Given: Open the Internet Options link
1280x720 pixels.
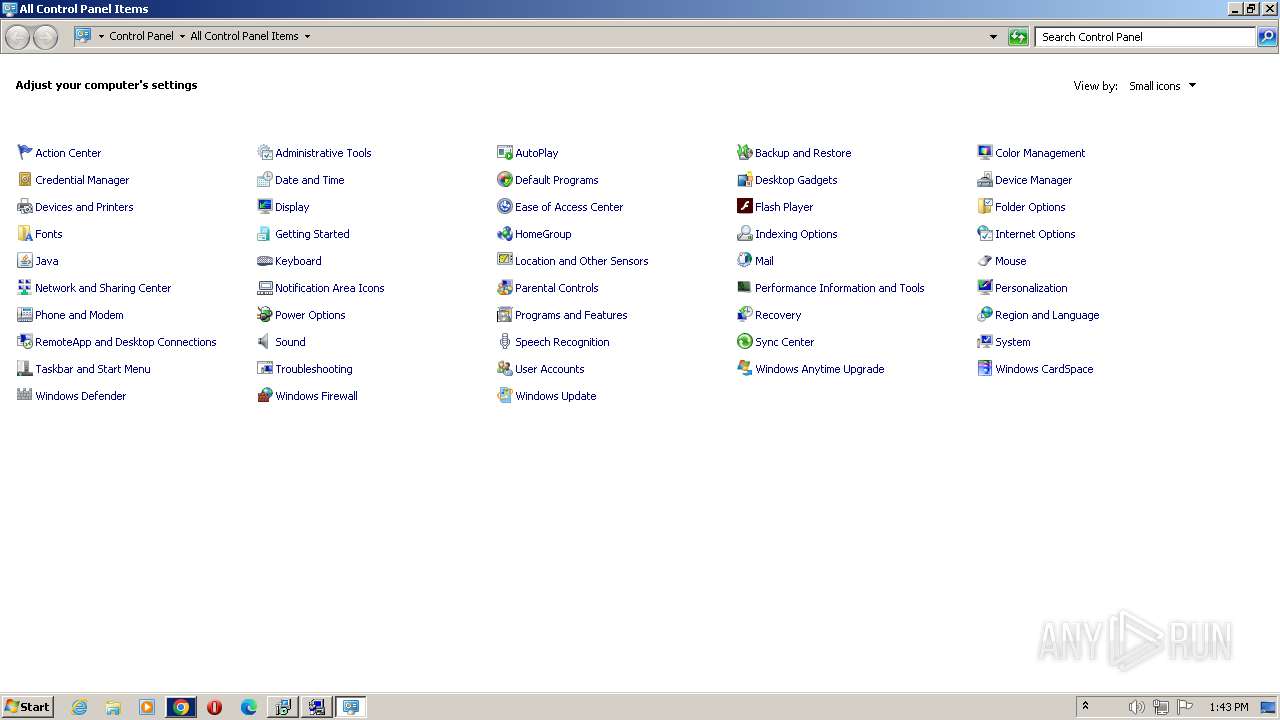Looking at the screenshot, I should pyautogui.click(x=1035, y=234).
